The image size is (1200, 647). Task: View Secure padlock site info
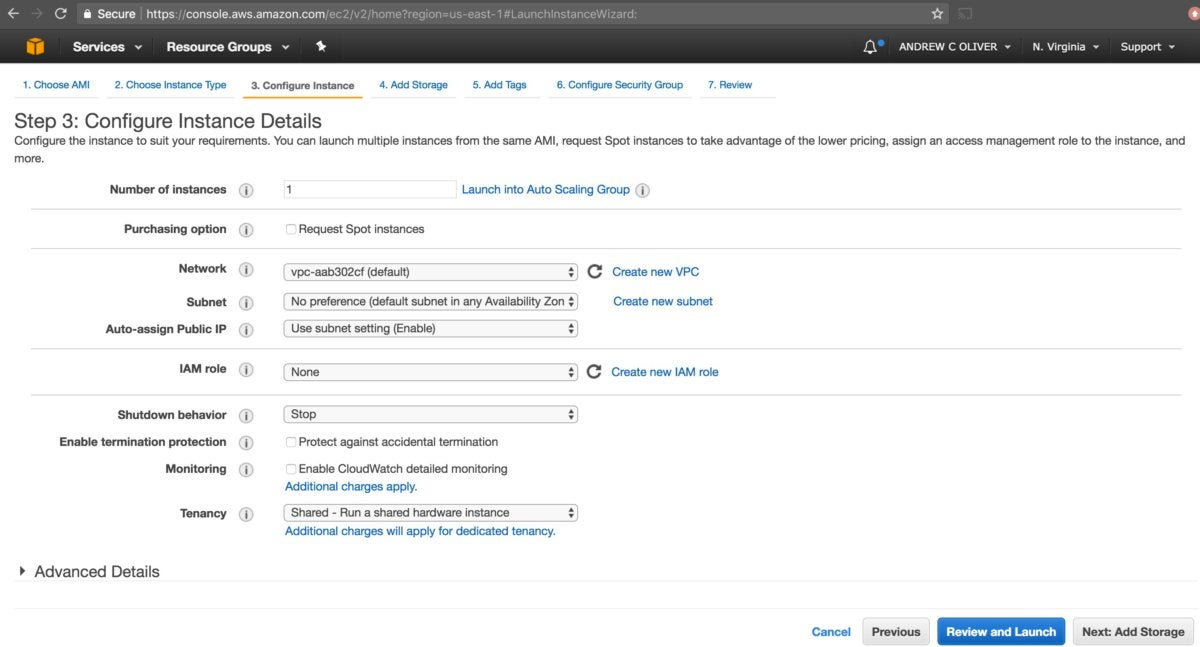click(x=110, y=14)
